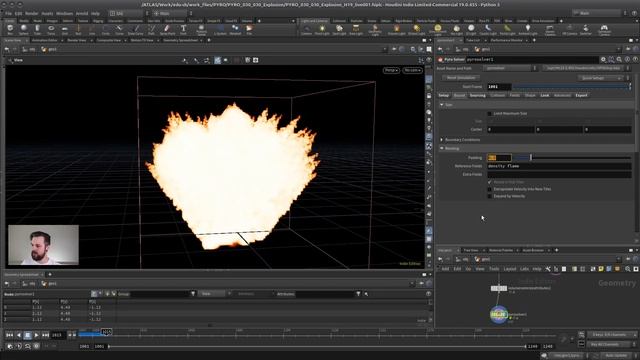Add a Caustic Light from the shelf
Image resolution: width=640 pixels, height=360 pixels.
488,29
